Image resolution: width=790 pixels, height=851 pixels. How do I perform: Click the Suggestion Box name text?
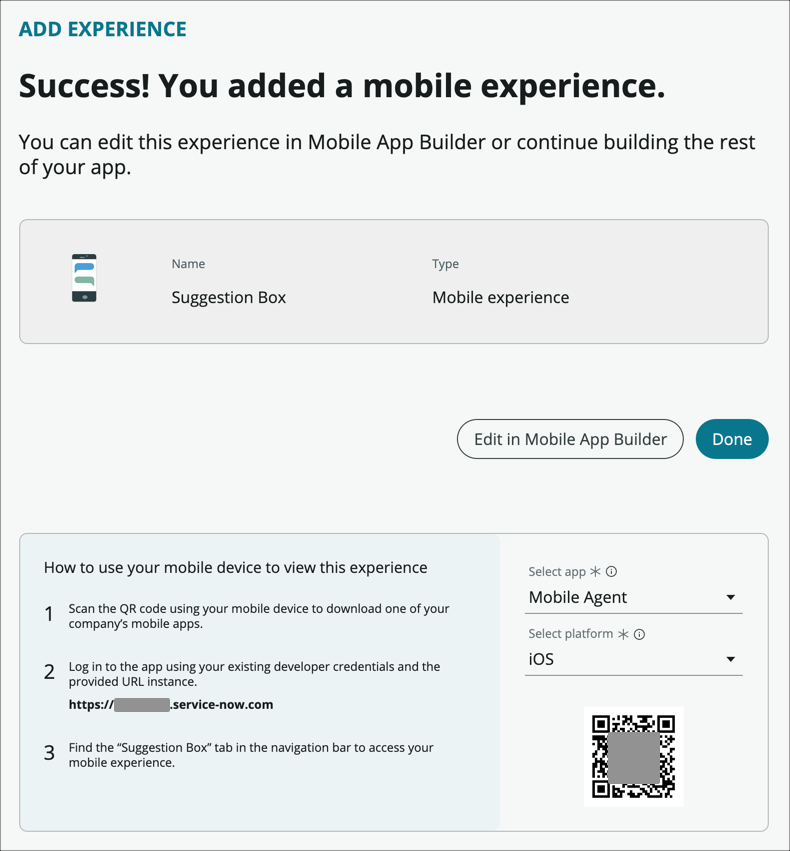click(228, 297)
